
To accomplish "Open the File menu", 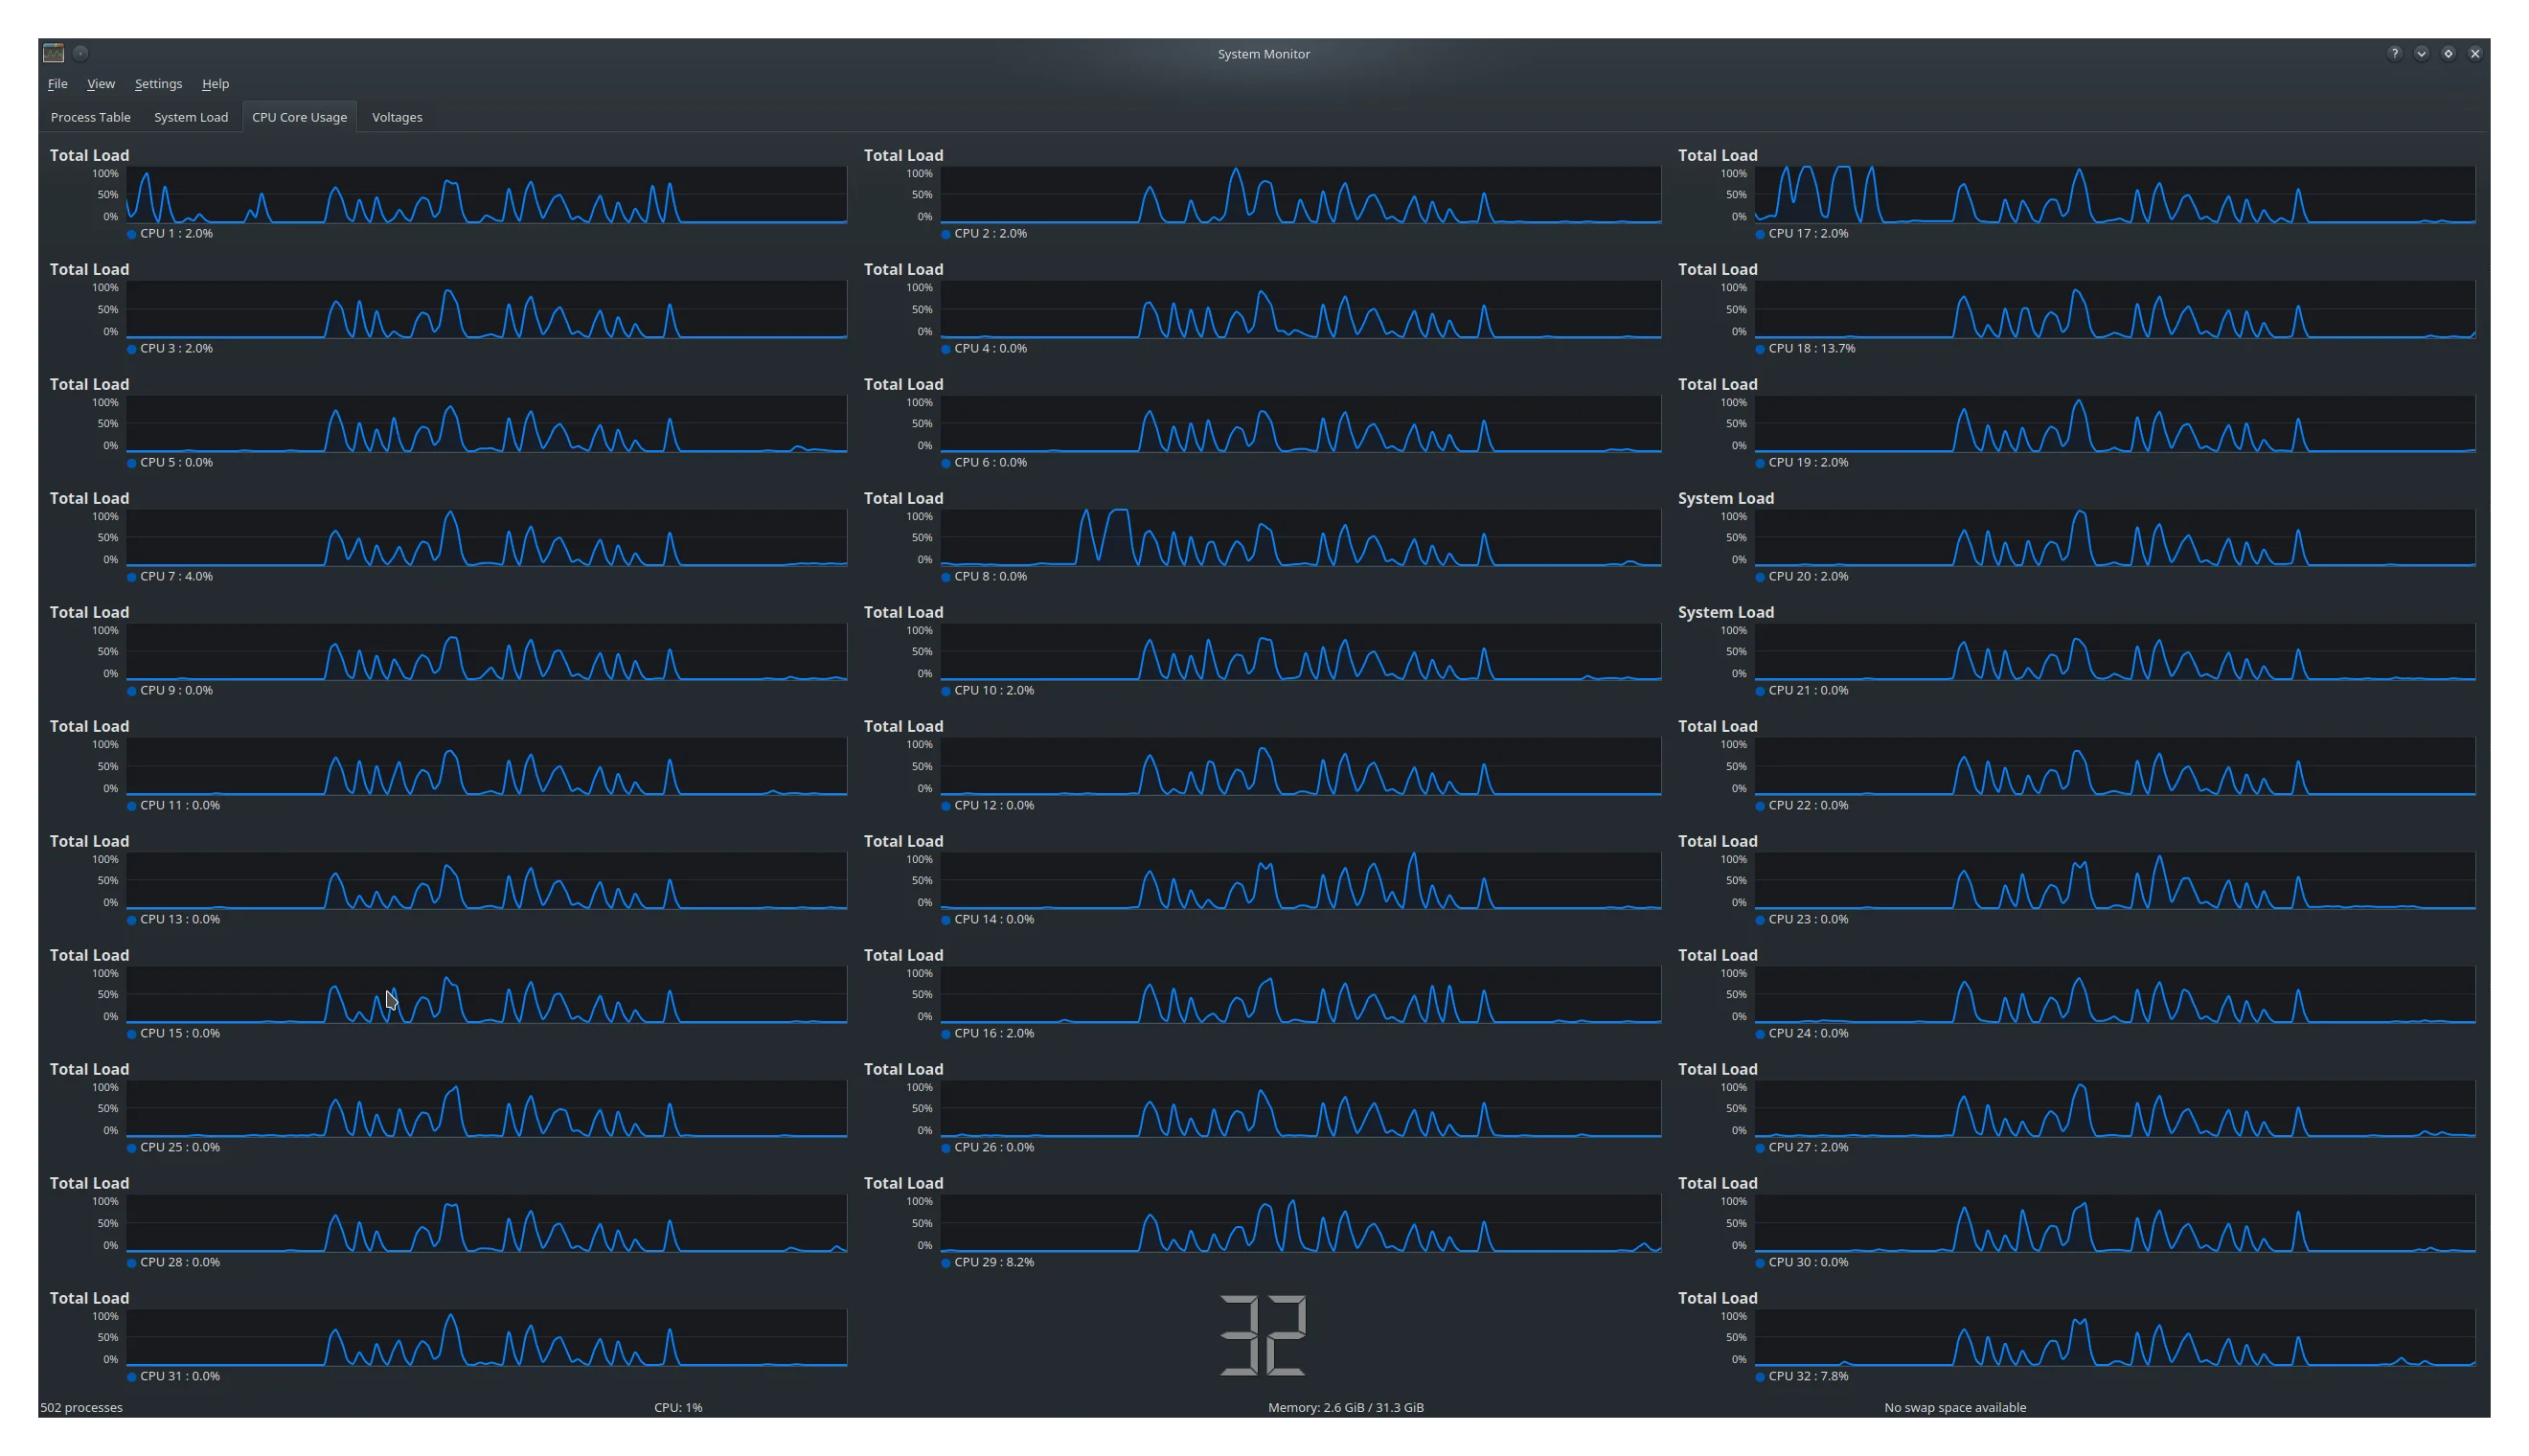I will (57, 84).
